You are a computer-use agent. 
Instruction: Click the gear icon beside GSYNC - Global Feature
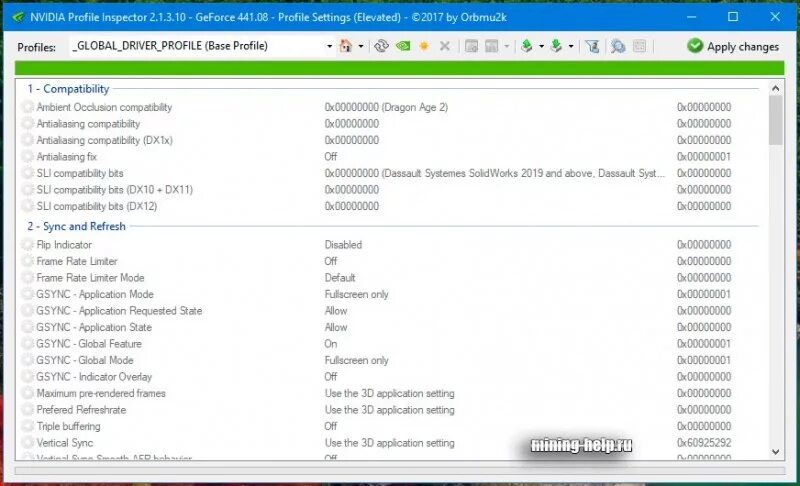coord(28,344)
